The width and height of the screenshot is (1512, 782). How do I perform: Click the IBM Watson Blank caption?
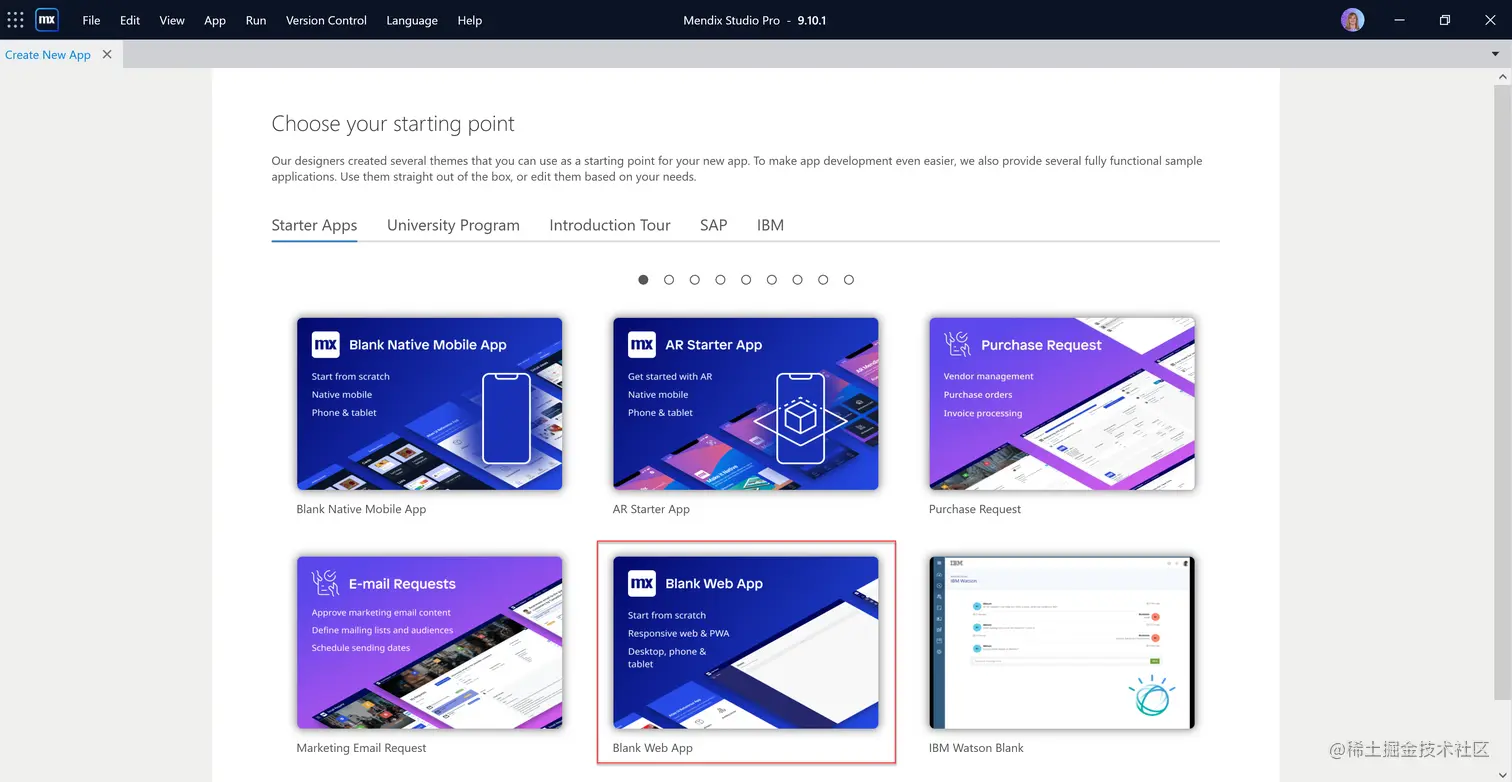point(976,748)
